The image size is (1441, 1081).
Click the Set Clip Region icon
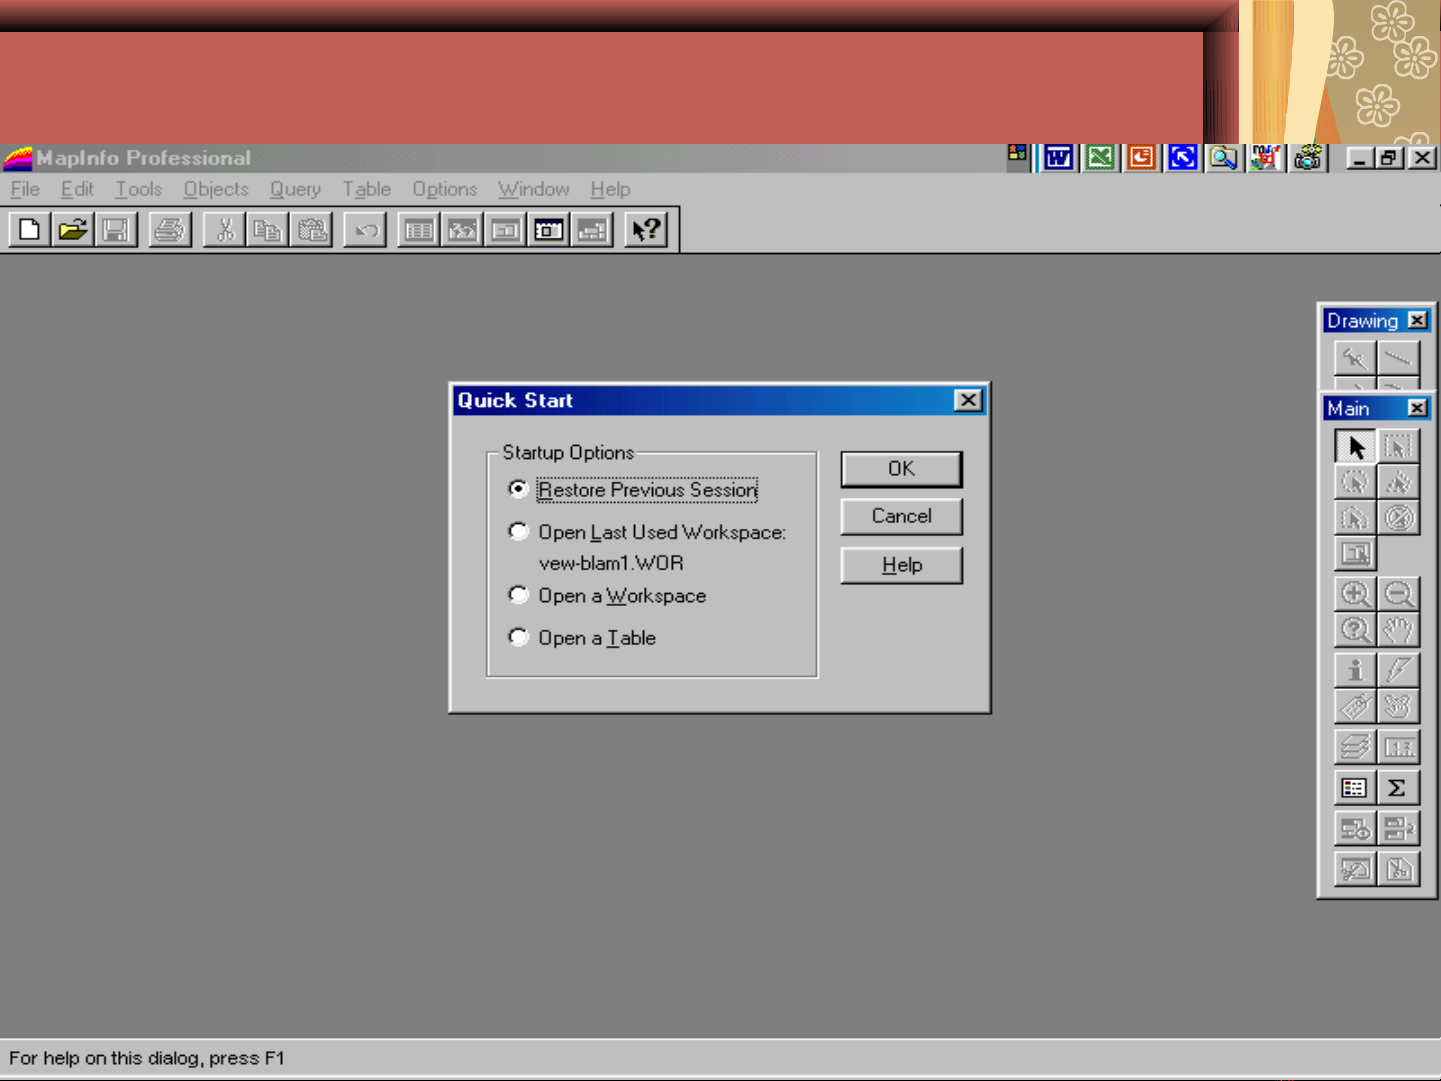pyautogui.click(x=1398, y=869)
